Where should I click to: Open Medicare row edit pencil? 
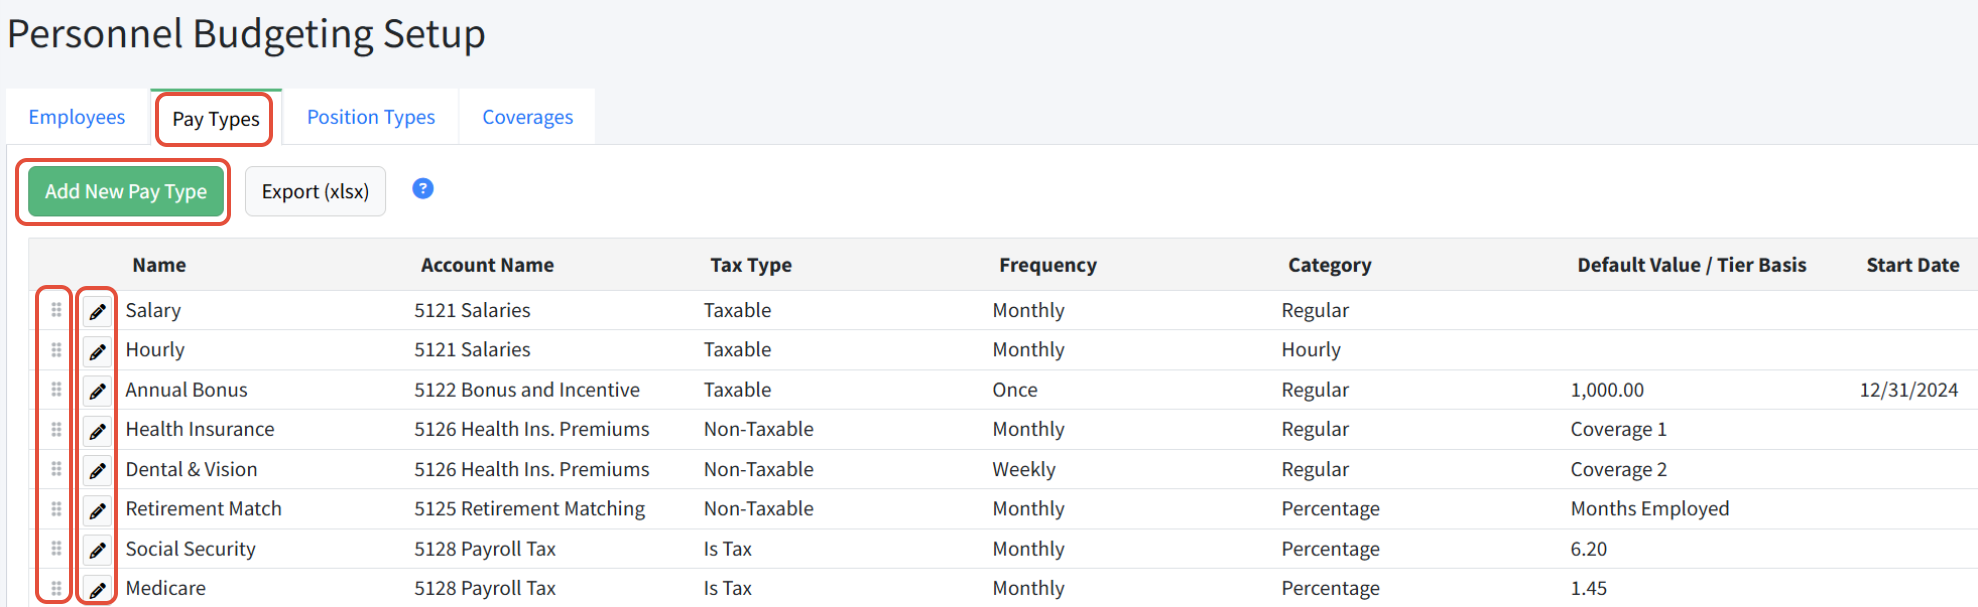pyautogui.click(x=97, y=589)
